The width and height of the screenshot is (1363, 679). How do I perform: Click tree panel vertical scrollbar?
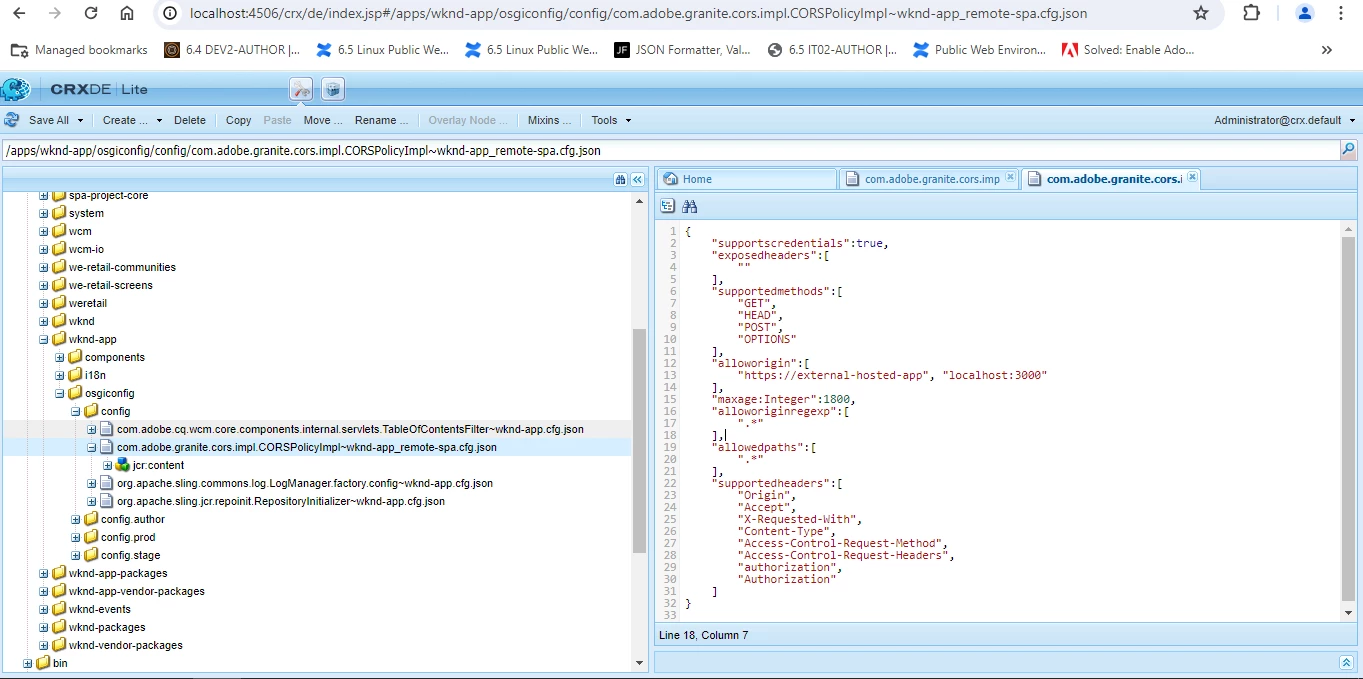[640, 440]
